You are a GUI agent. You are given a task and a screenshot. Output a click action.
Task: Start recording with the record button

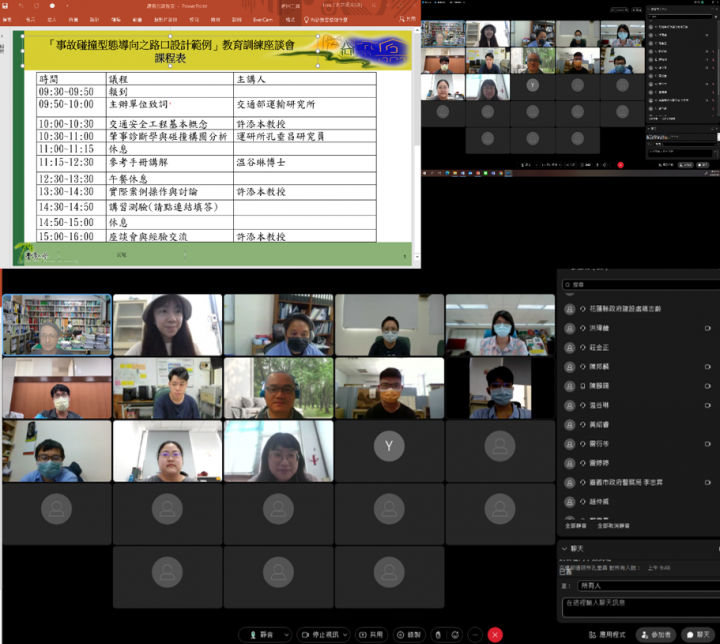[409, 634]
